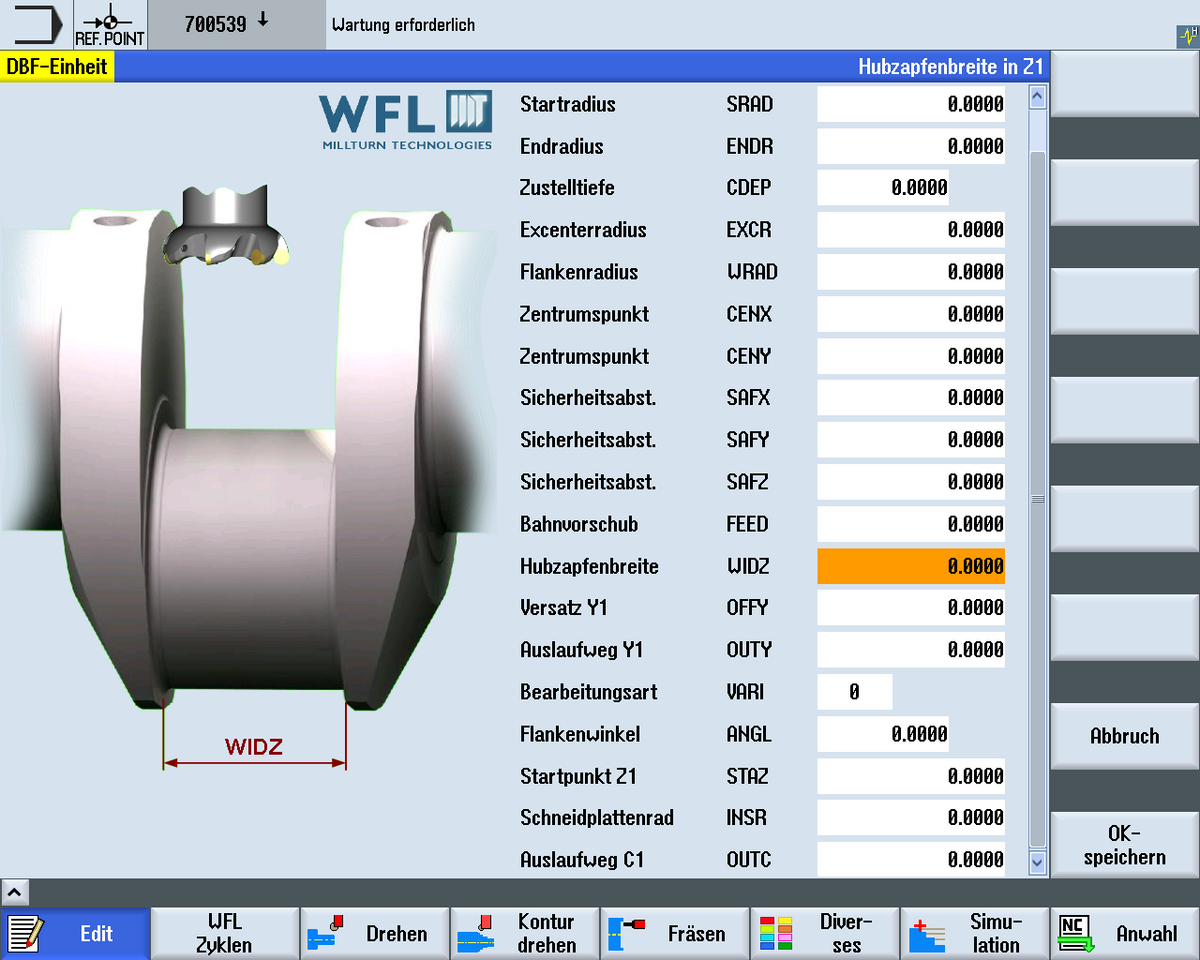Click the REF.POINT icon
The image size is (1200, 960).
click(109, 24)
